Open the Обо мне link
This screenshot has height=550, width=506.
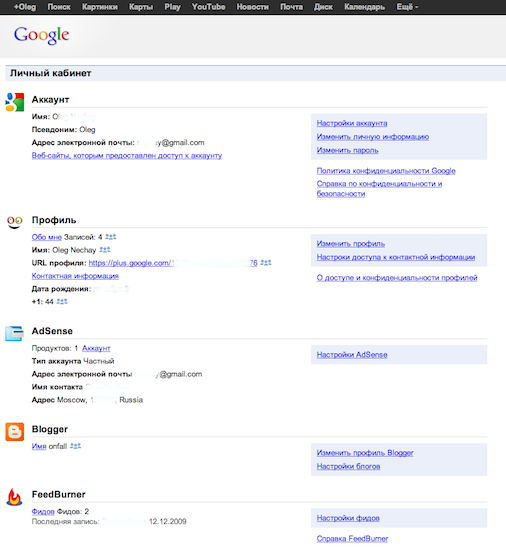pyautogui.click(x=47, y=237)
